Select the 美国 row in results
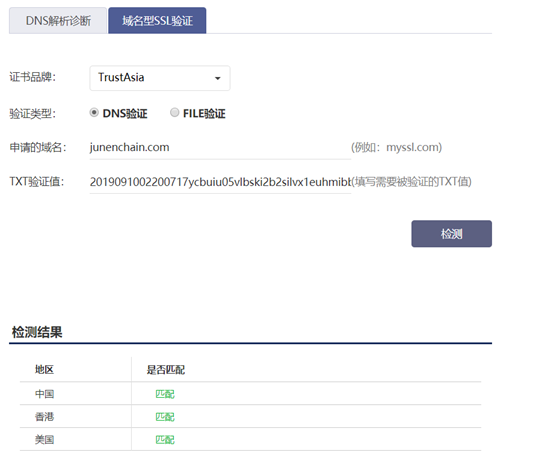The image size is (554, 473). [251, 439]
